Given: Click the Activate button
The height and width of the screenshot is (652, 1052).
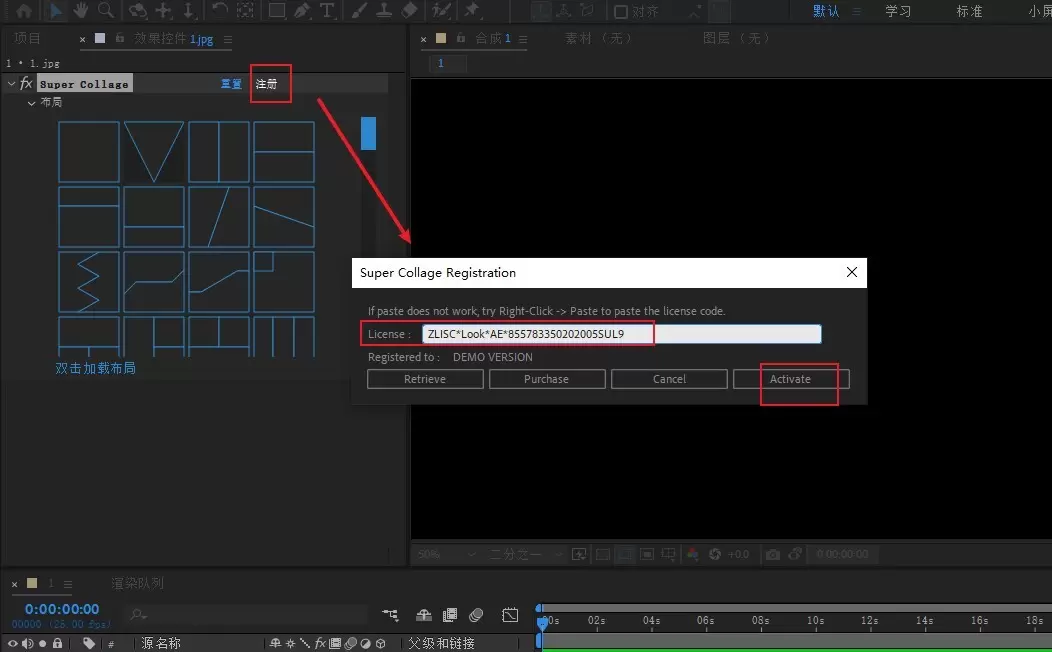Looking at the screenshot, I should [x=791, y=379].
